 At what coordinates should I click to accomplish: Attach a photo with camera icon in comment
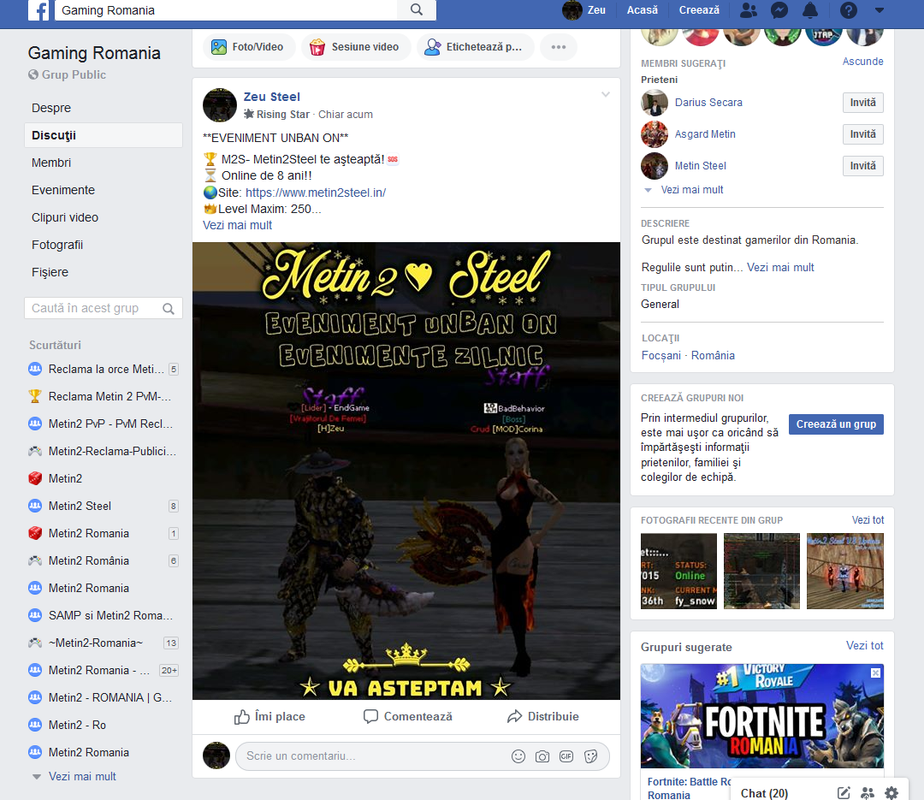[542, 756]
